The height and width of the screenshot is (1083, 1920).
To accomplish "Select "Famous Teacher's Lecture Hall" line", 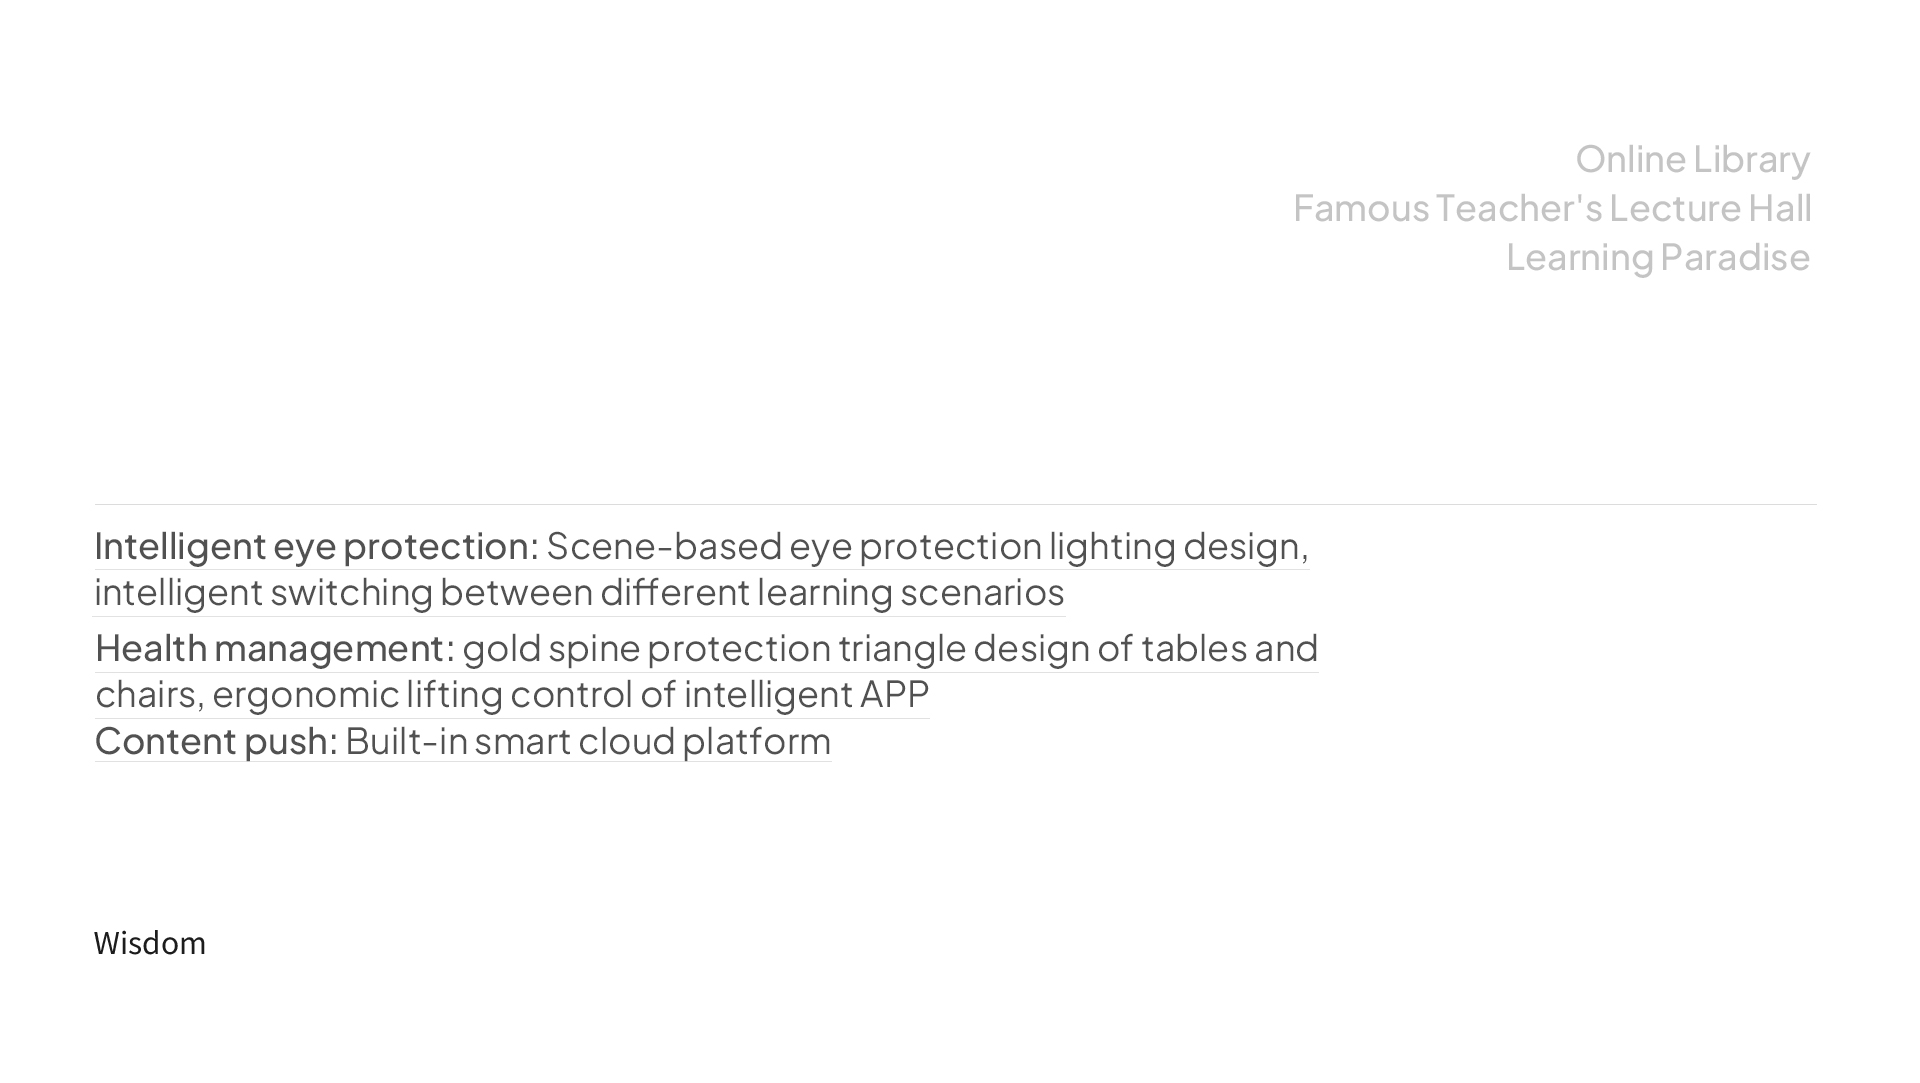I will (x=1552, y=208).
